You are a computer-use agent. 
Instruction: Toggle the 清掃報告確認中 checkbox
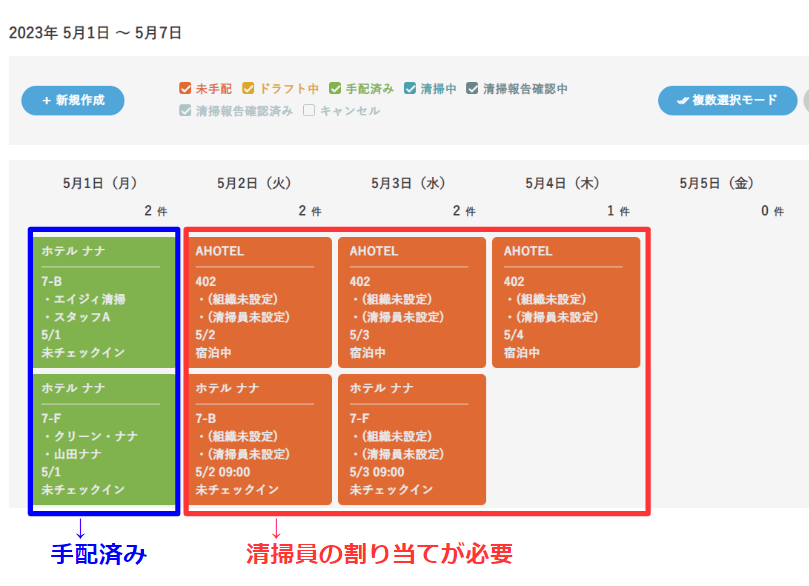point(473,89)
